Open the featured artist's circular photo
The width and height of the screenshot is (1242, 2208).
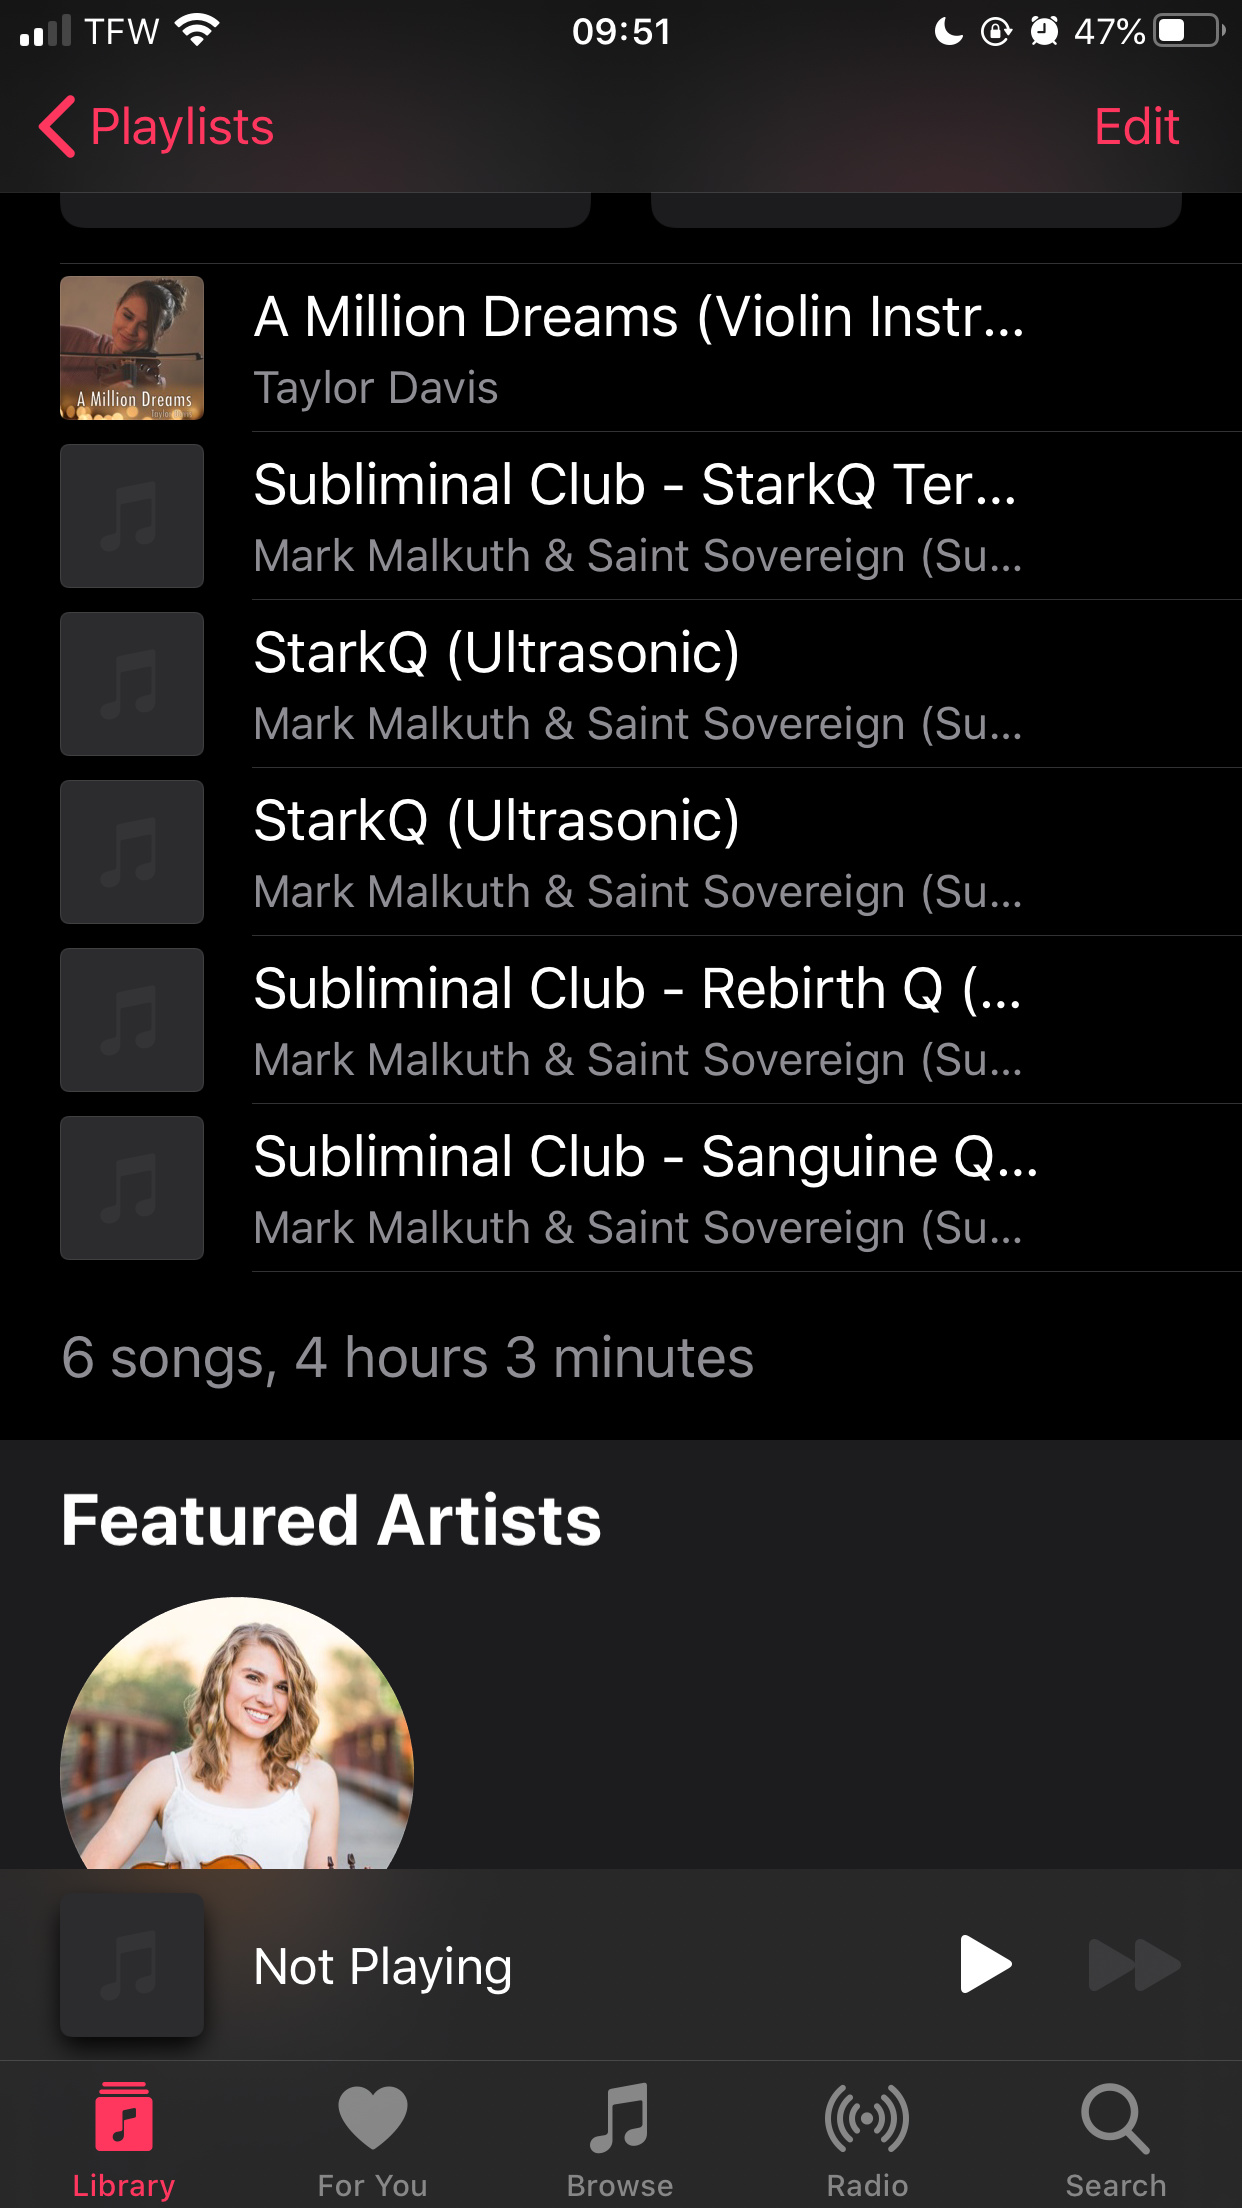pos(237,1733)
